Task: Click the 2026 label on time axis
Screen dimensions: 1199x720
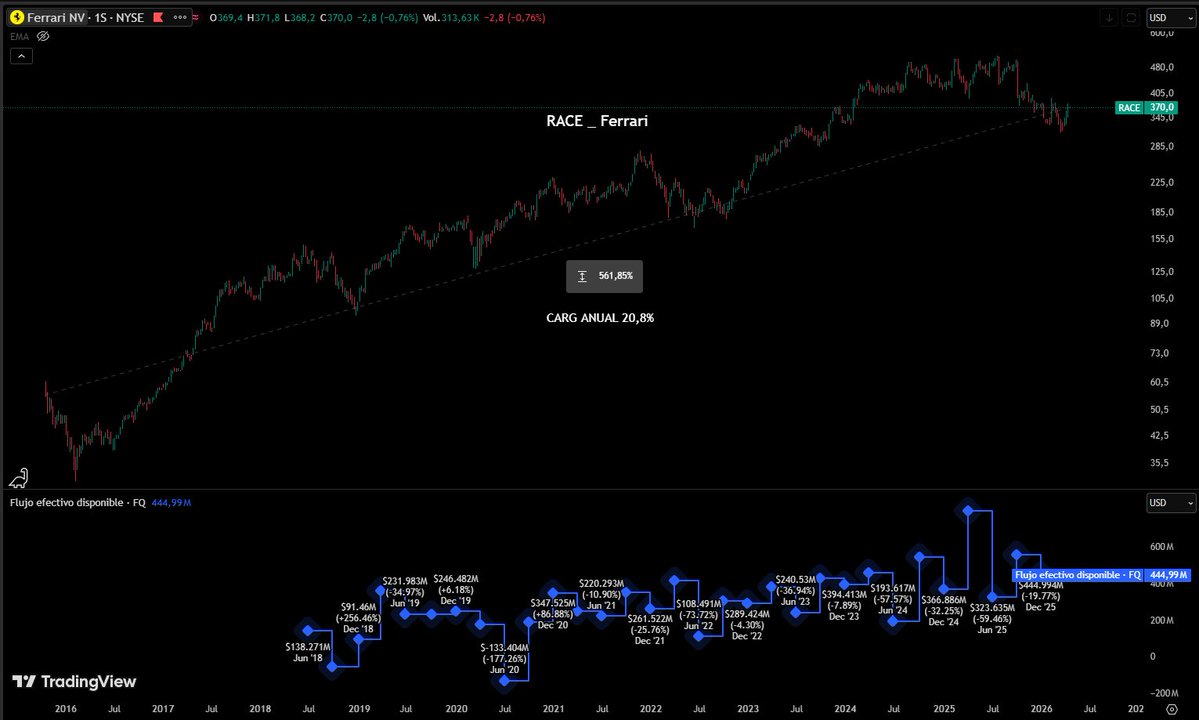Action: click(x=1041, y=709)
